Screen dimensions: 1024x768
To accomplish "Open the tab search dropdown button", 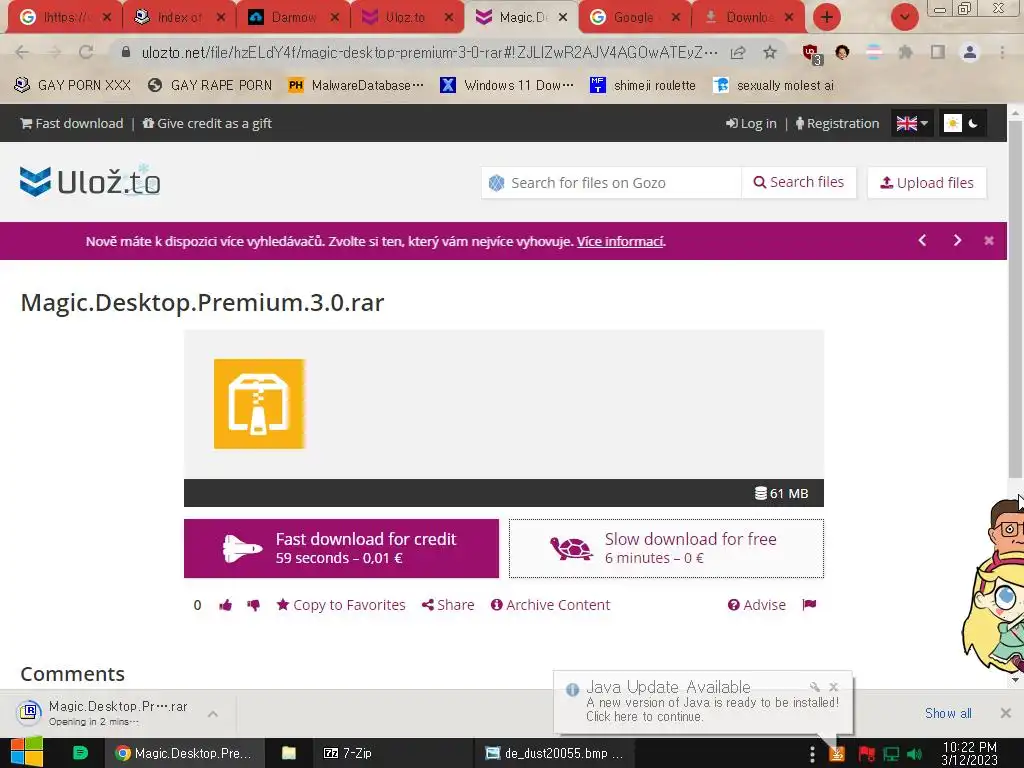I will [904, 17].
